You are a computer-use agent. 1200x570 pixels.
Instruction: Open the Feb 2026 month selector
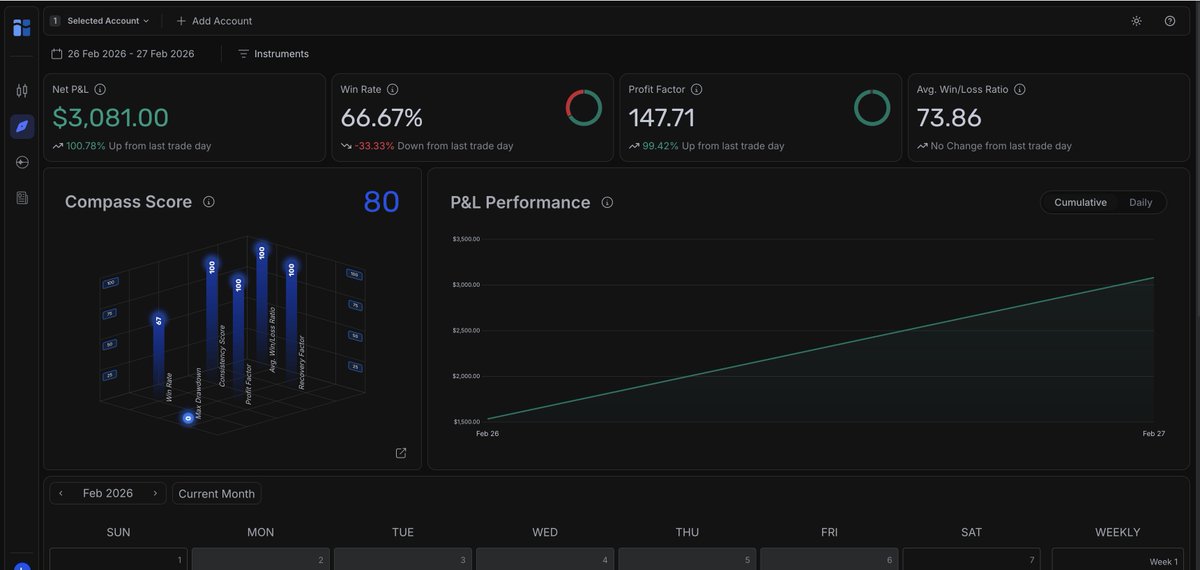click(x=108, y=493)
